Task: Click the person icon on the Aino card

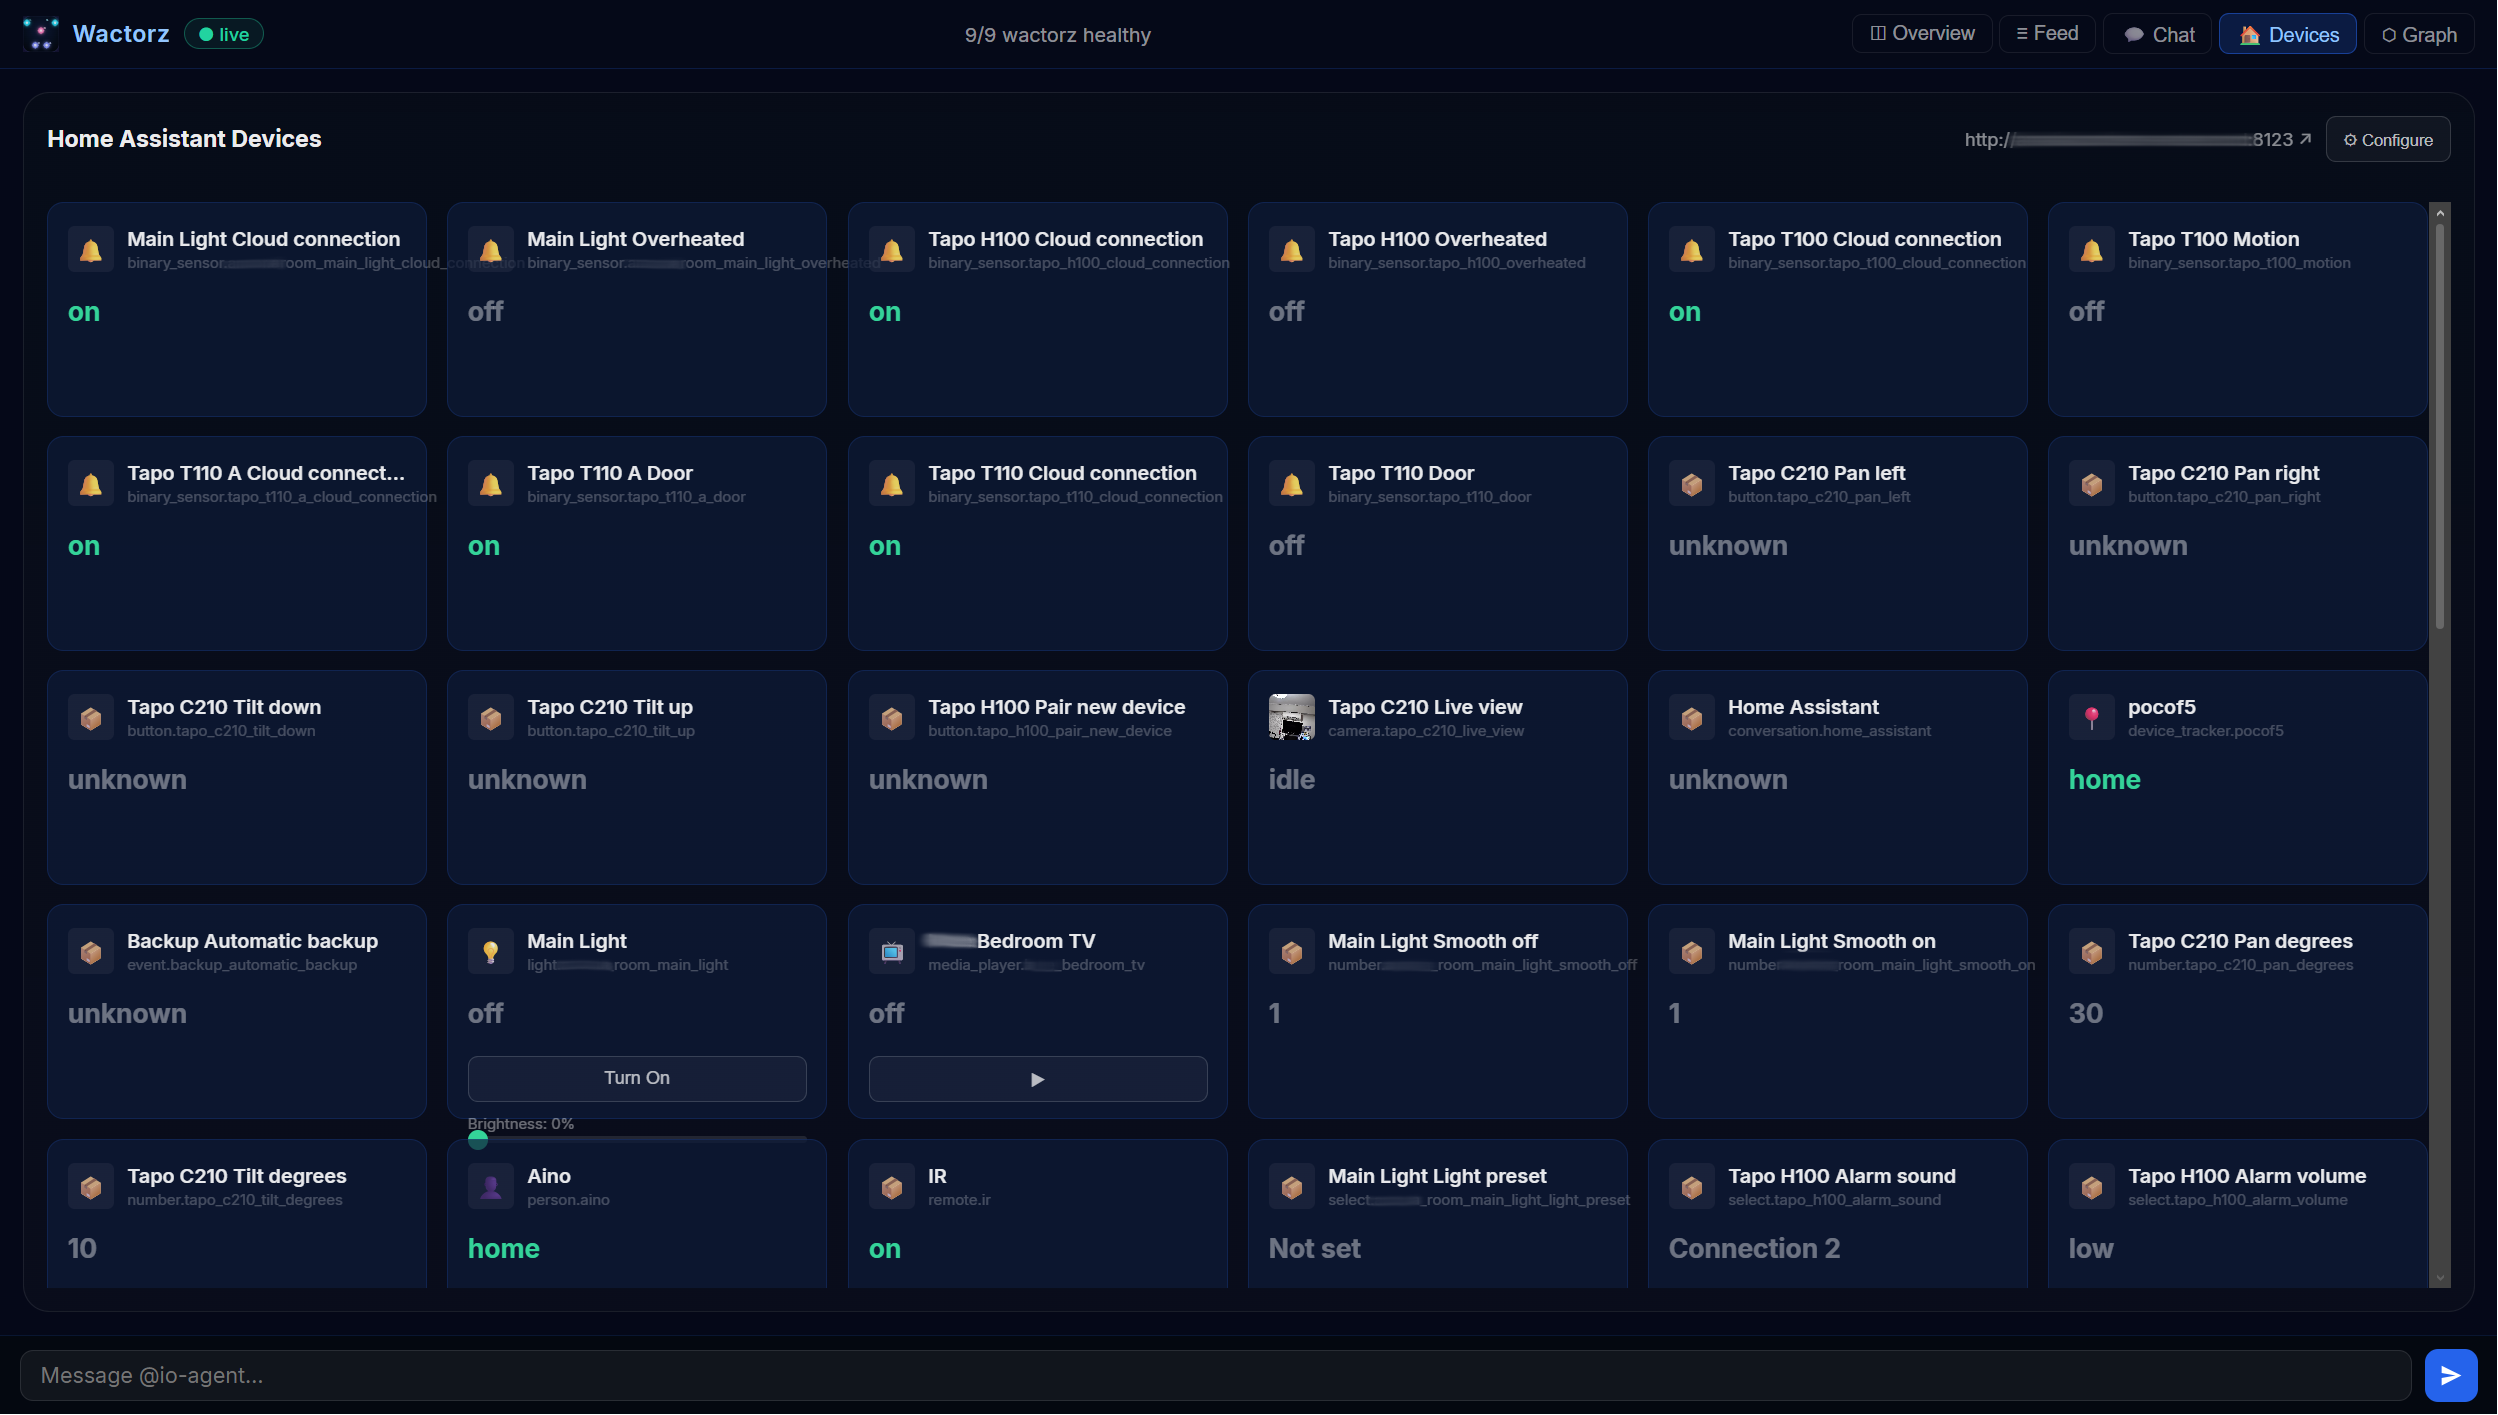Action: click(x=491, y=1185)
